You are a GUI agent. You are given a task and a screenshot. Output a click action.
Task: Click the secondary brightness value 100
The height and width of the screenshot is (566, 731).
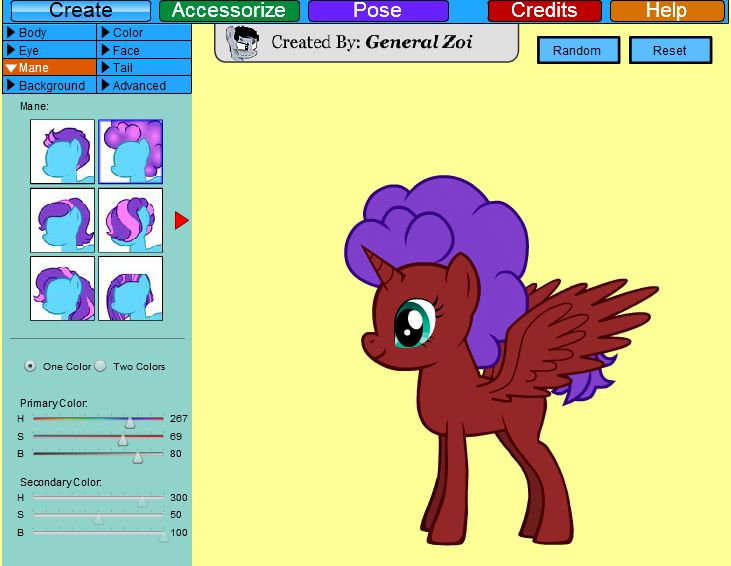pyautogui.click(x=179, y=532)
